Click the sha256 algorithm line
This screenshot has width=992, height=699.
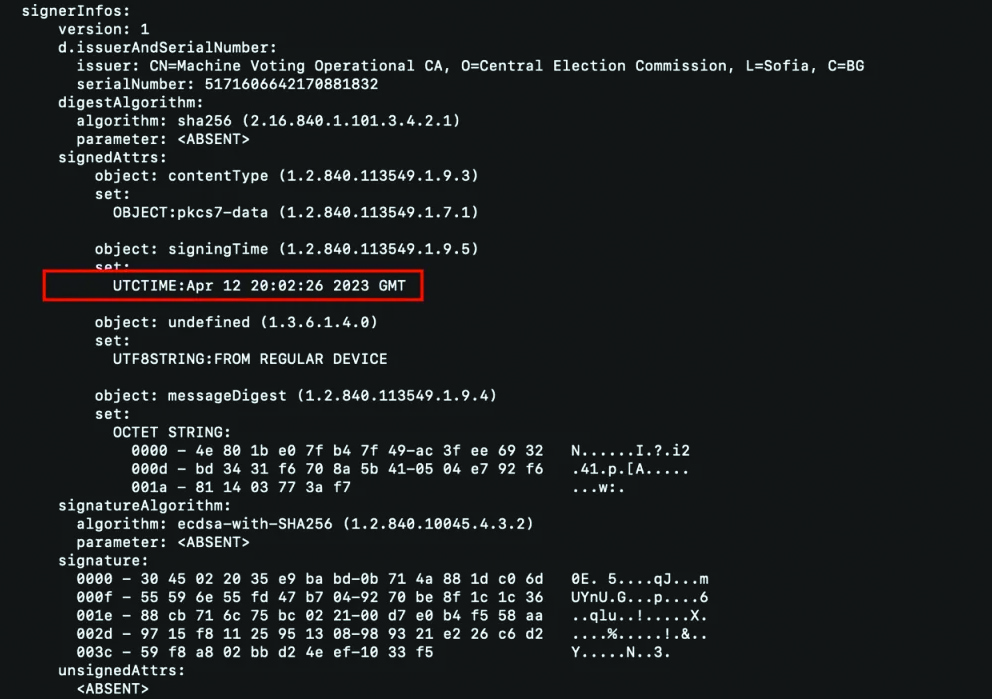point(268,120)
